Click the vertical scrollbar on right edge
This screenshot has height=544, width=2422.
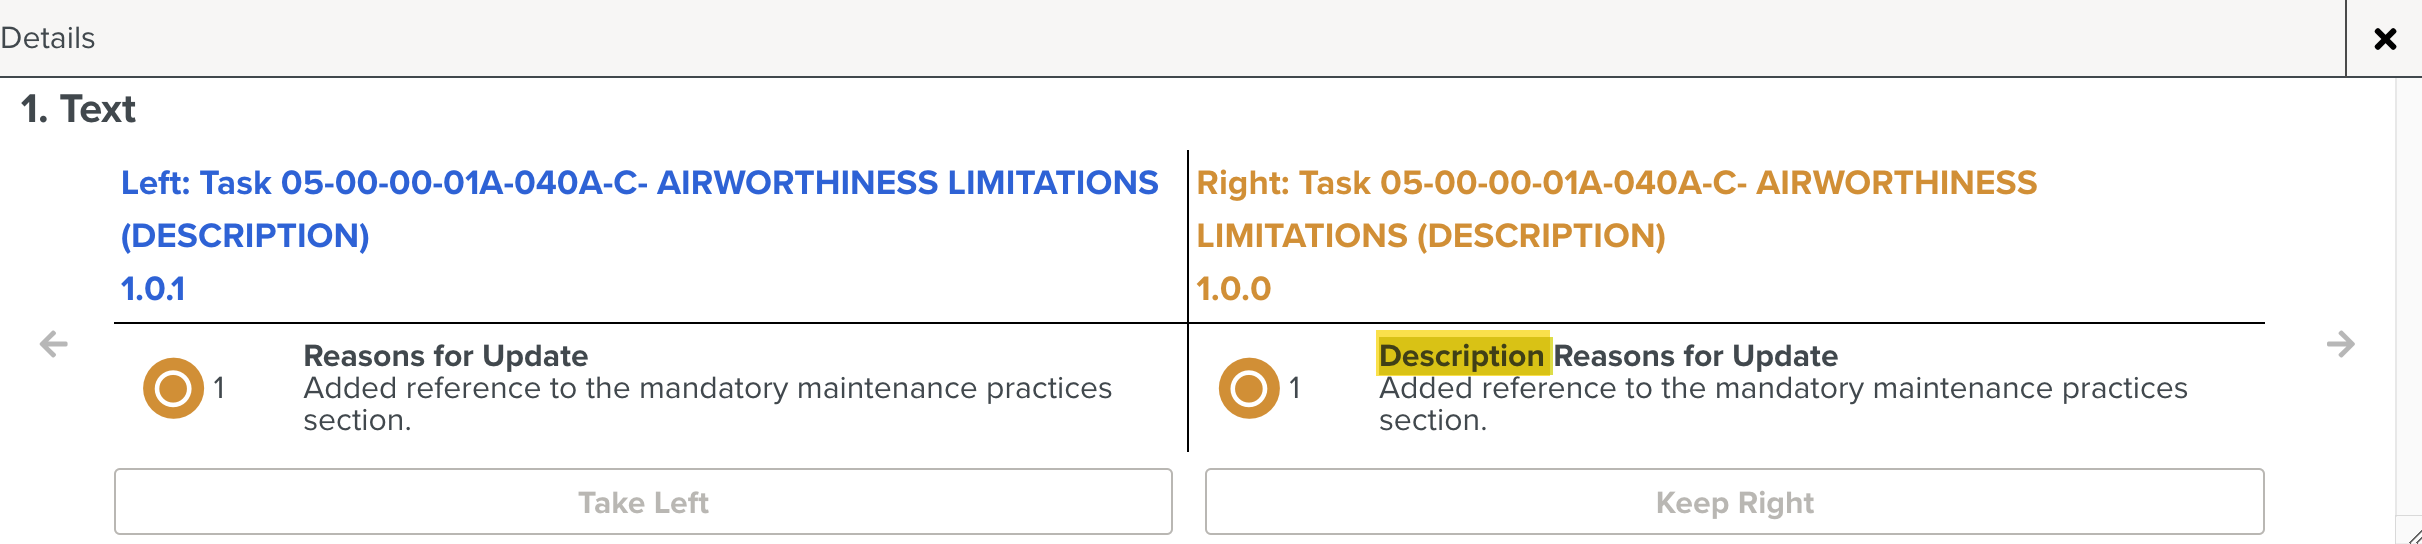[x=2408, y=300]
